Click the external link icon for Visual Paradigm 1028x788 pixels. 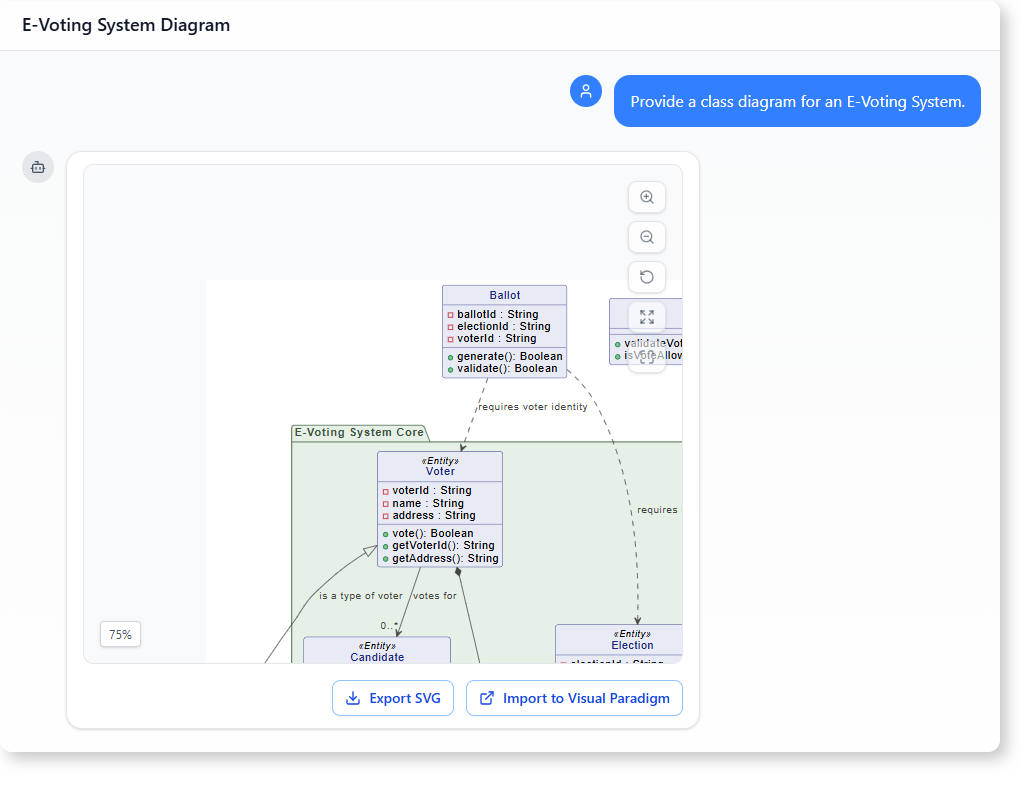point(487,698)
